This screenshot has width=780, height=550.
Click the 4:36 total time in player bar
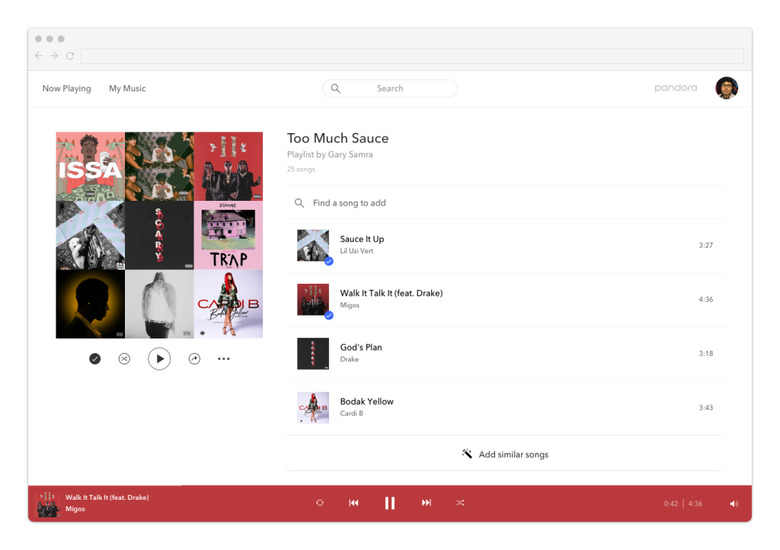[695, 504]
